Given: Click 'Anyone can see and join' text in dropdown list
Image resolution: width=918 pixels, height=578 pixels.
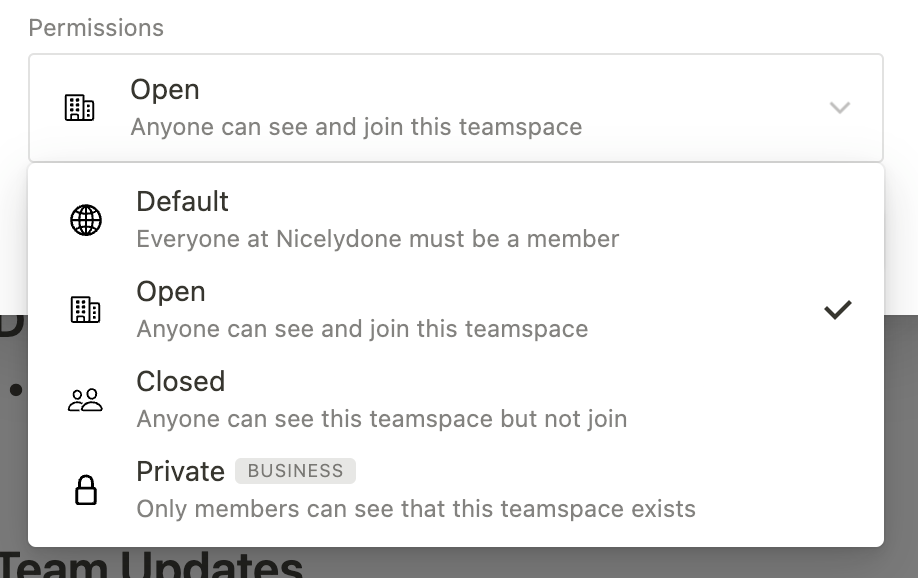Looking at the screenshot, I should click(x=362, y=329).
